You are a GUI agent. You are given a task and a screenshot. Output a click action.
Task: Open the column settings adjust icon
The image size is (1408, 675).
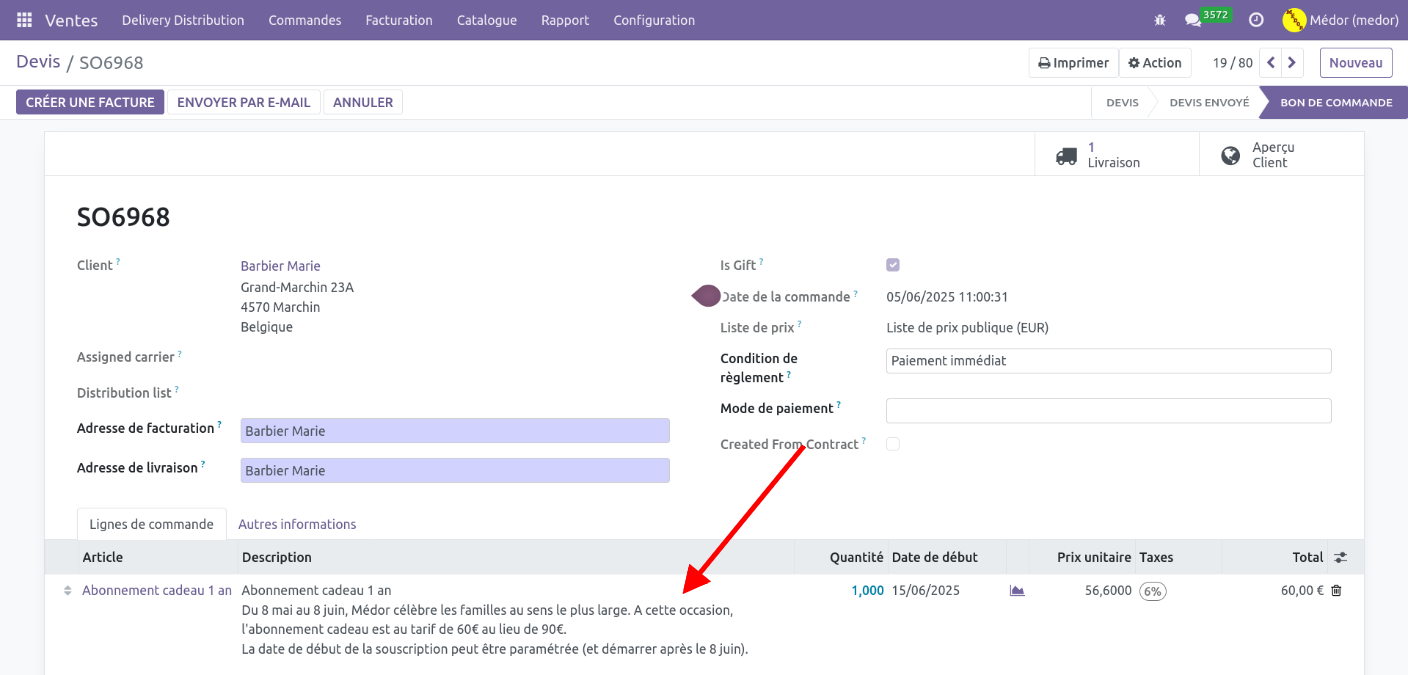(1341, 558)
